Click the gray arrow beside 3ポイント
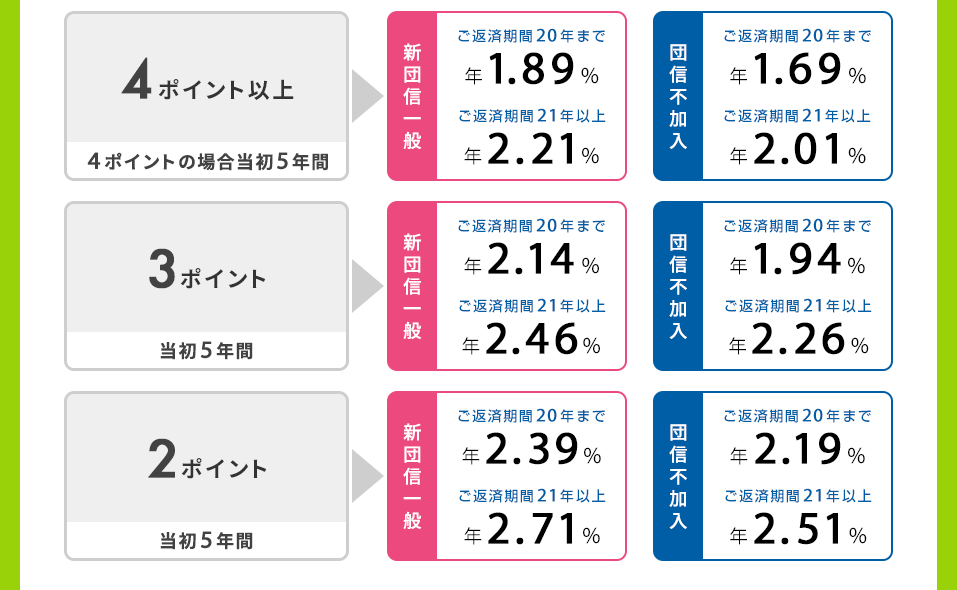This screenshot has width=957, height=590. [x=367, y=286]
